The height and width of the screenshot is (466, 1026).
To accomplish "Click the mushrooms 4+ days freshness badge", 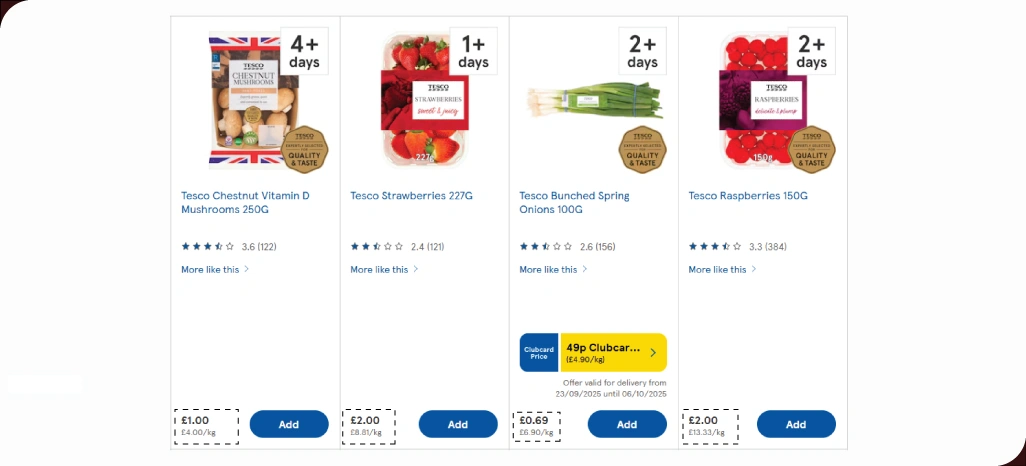I will click(x=304, y=52).
